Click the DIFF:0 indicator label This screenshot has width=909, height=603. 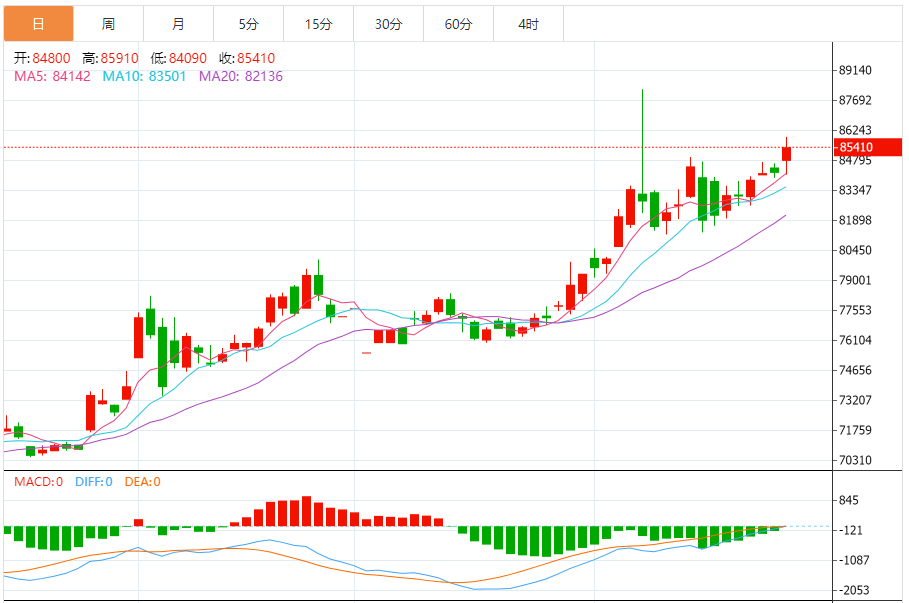[93, 482]
